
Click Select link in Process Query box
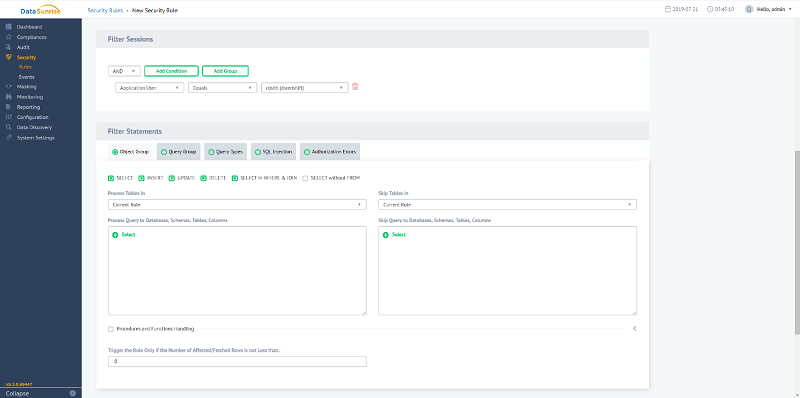coord(129,235)
